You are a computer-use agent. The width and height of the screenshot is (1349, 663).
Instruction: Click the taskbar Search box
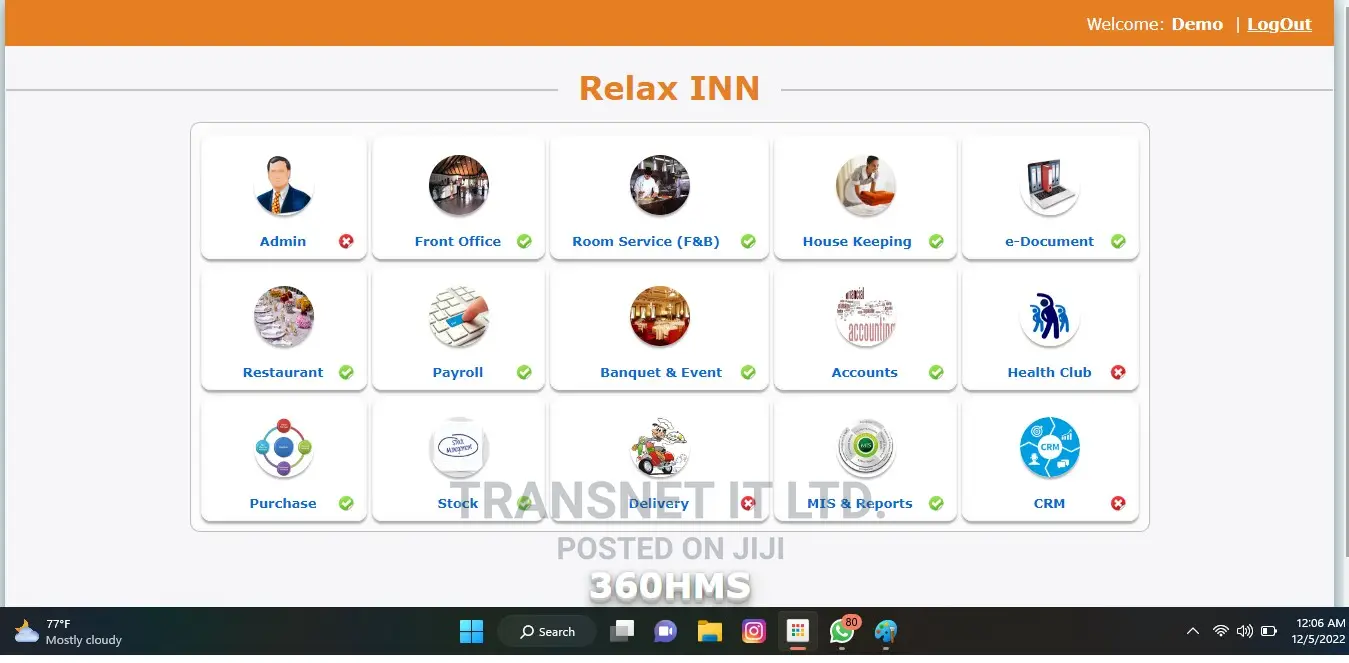tap(547, 632)
